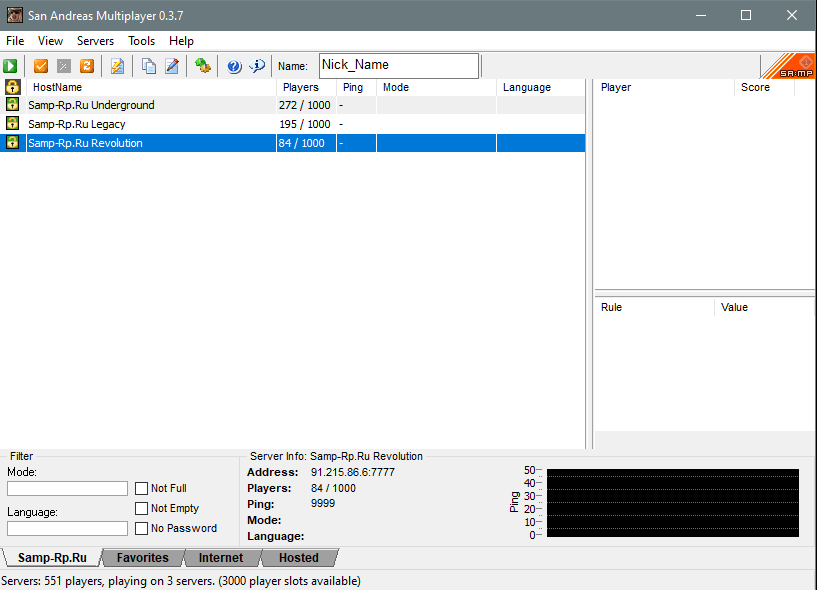817x590 pixels.
Task: Switch to the Hosted tab
Action: click(x=299, y=558)
